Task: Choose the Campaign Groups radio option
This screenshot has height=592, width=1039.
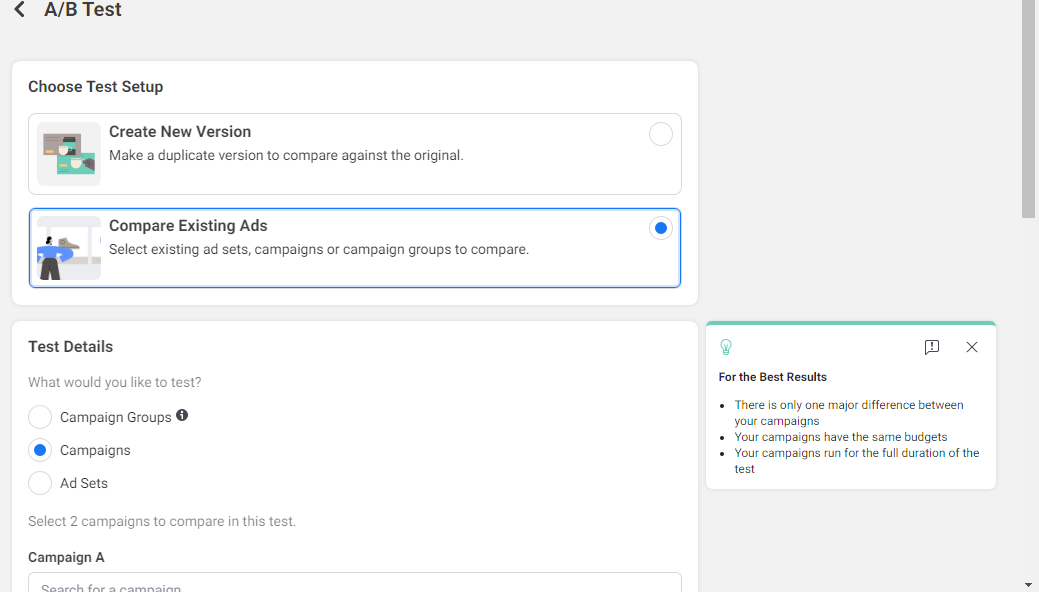Action: (40, 417)
